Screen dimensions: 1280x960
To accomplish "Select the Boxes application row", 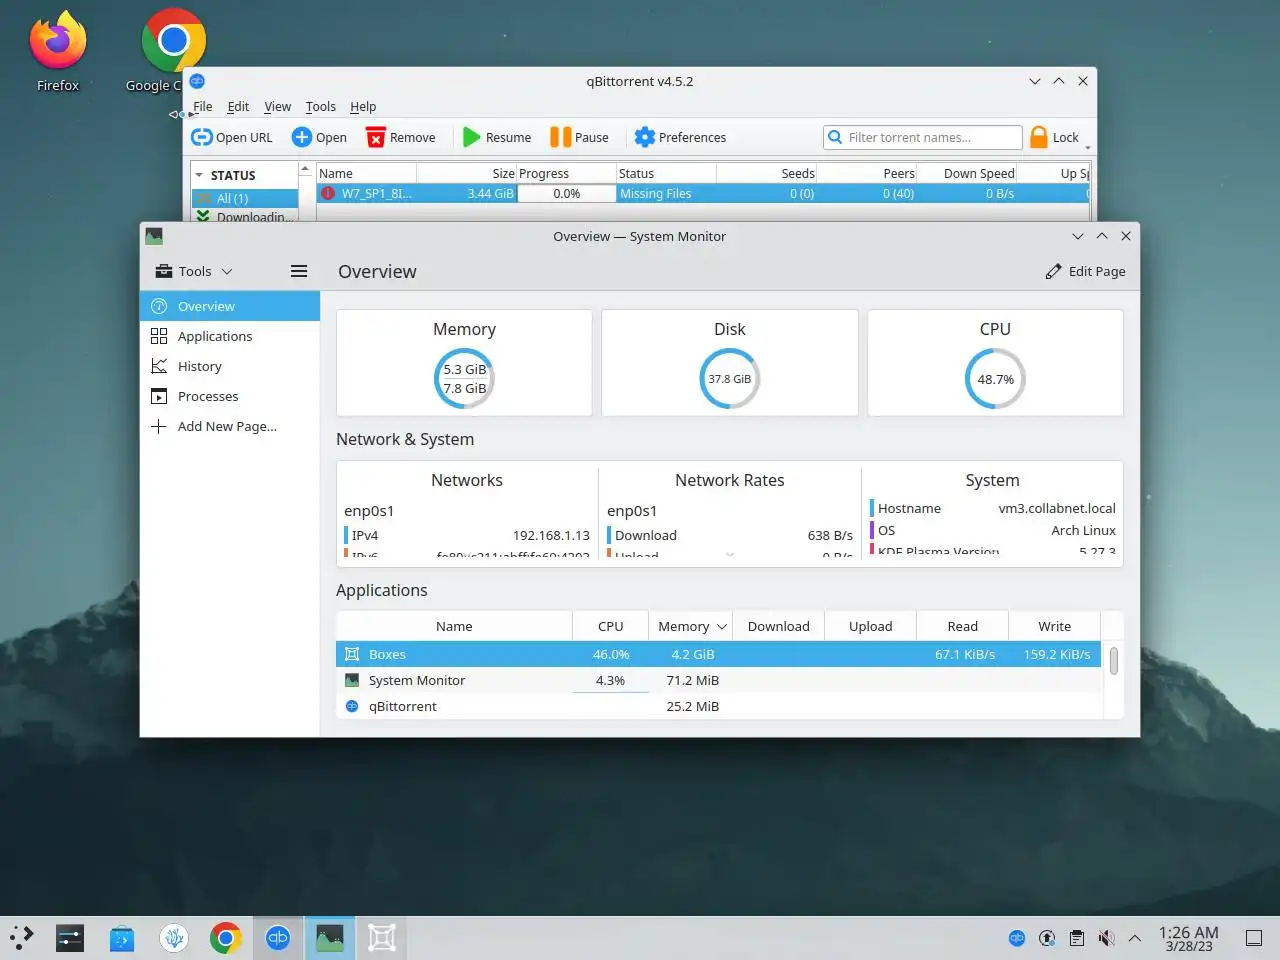I will click(718, 654).
